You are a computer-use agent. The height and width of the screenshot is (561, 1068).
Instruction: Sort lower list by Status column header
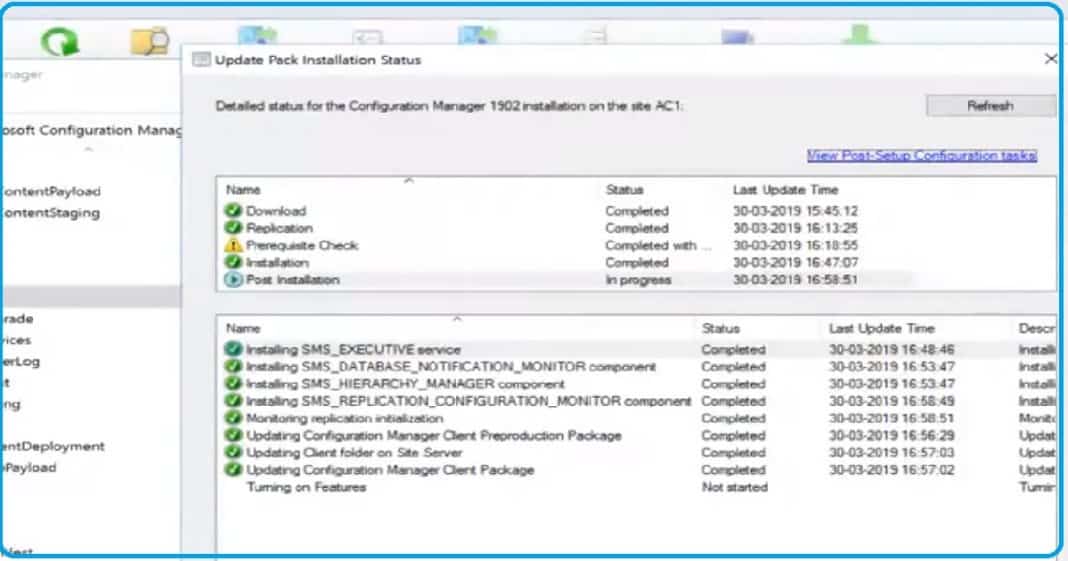721,328
